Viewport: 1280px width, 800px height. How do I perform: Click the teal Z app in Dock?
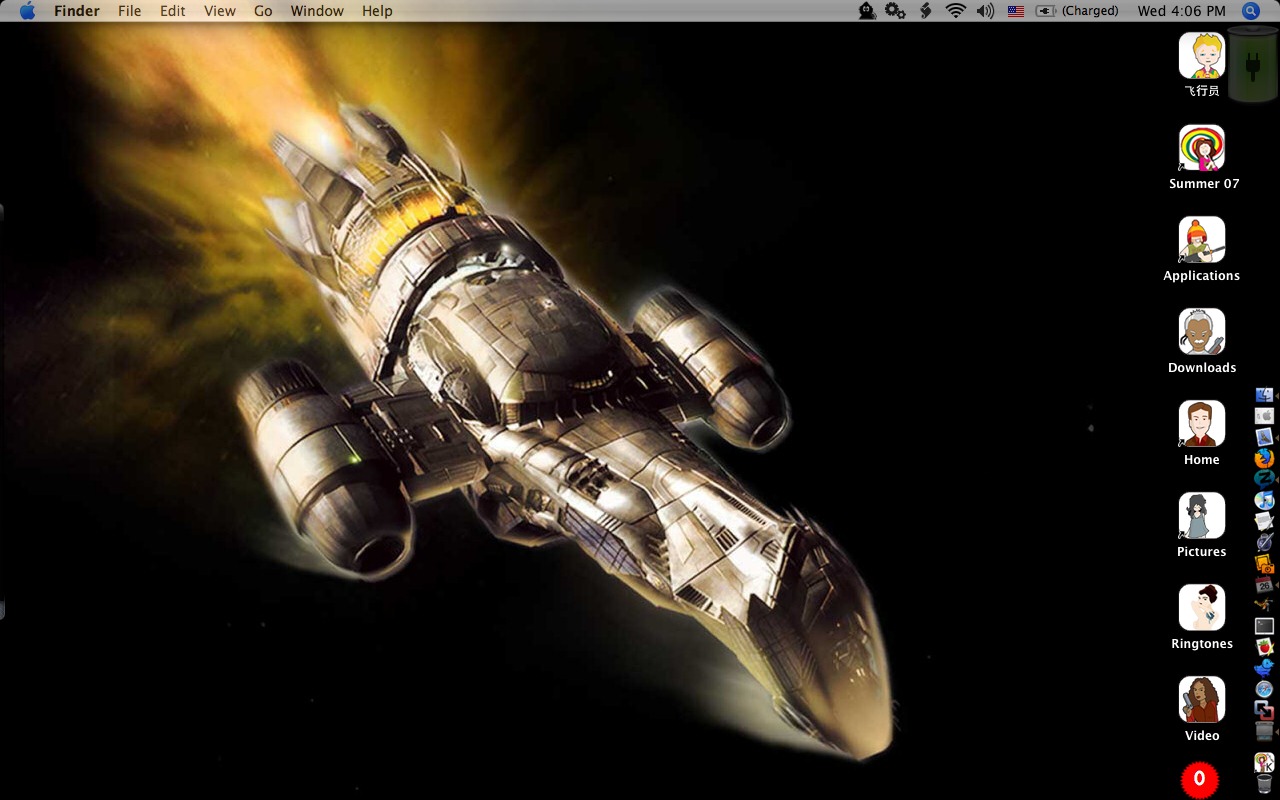tap(1264, 479)
